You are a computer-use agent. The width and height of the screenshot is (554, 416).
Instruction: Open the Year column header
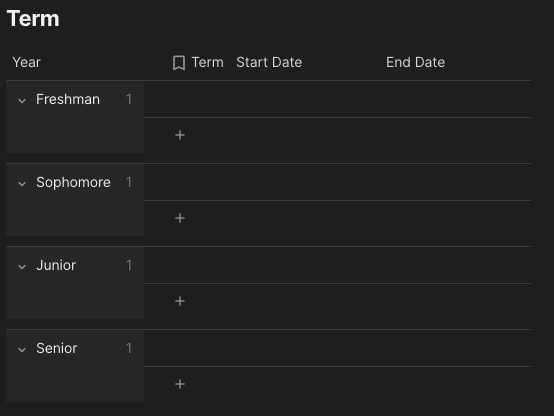[26, 62]
